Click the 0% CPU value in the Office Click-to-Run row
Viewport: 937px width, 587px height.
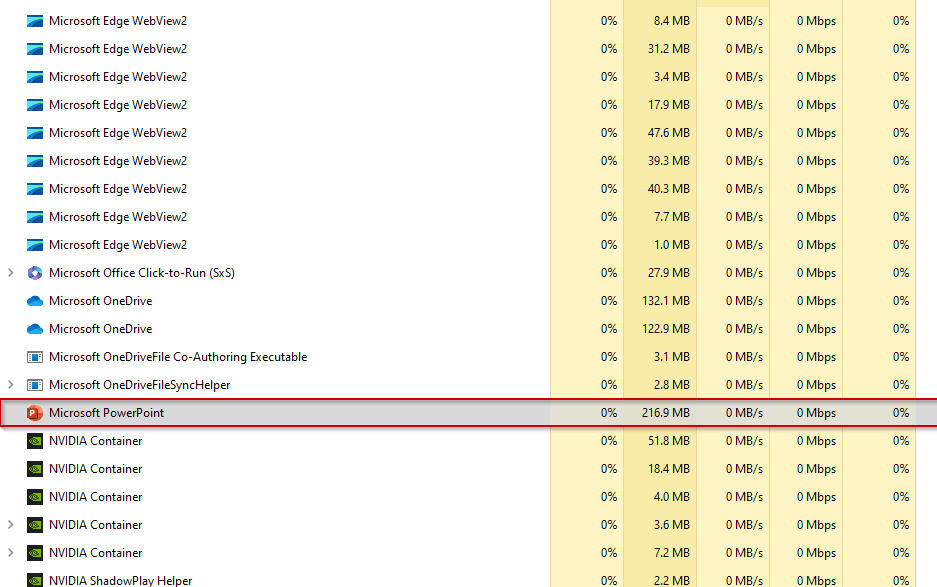tap(609, 273)
